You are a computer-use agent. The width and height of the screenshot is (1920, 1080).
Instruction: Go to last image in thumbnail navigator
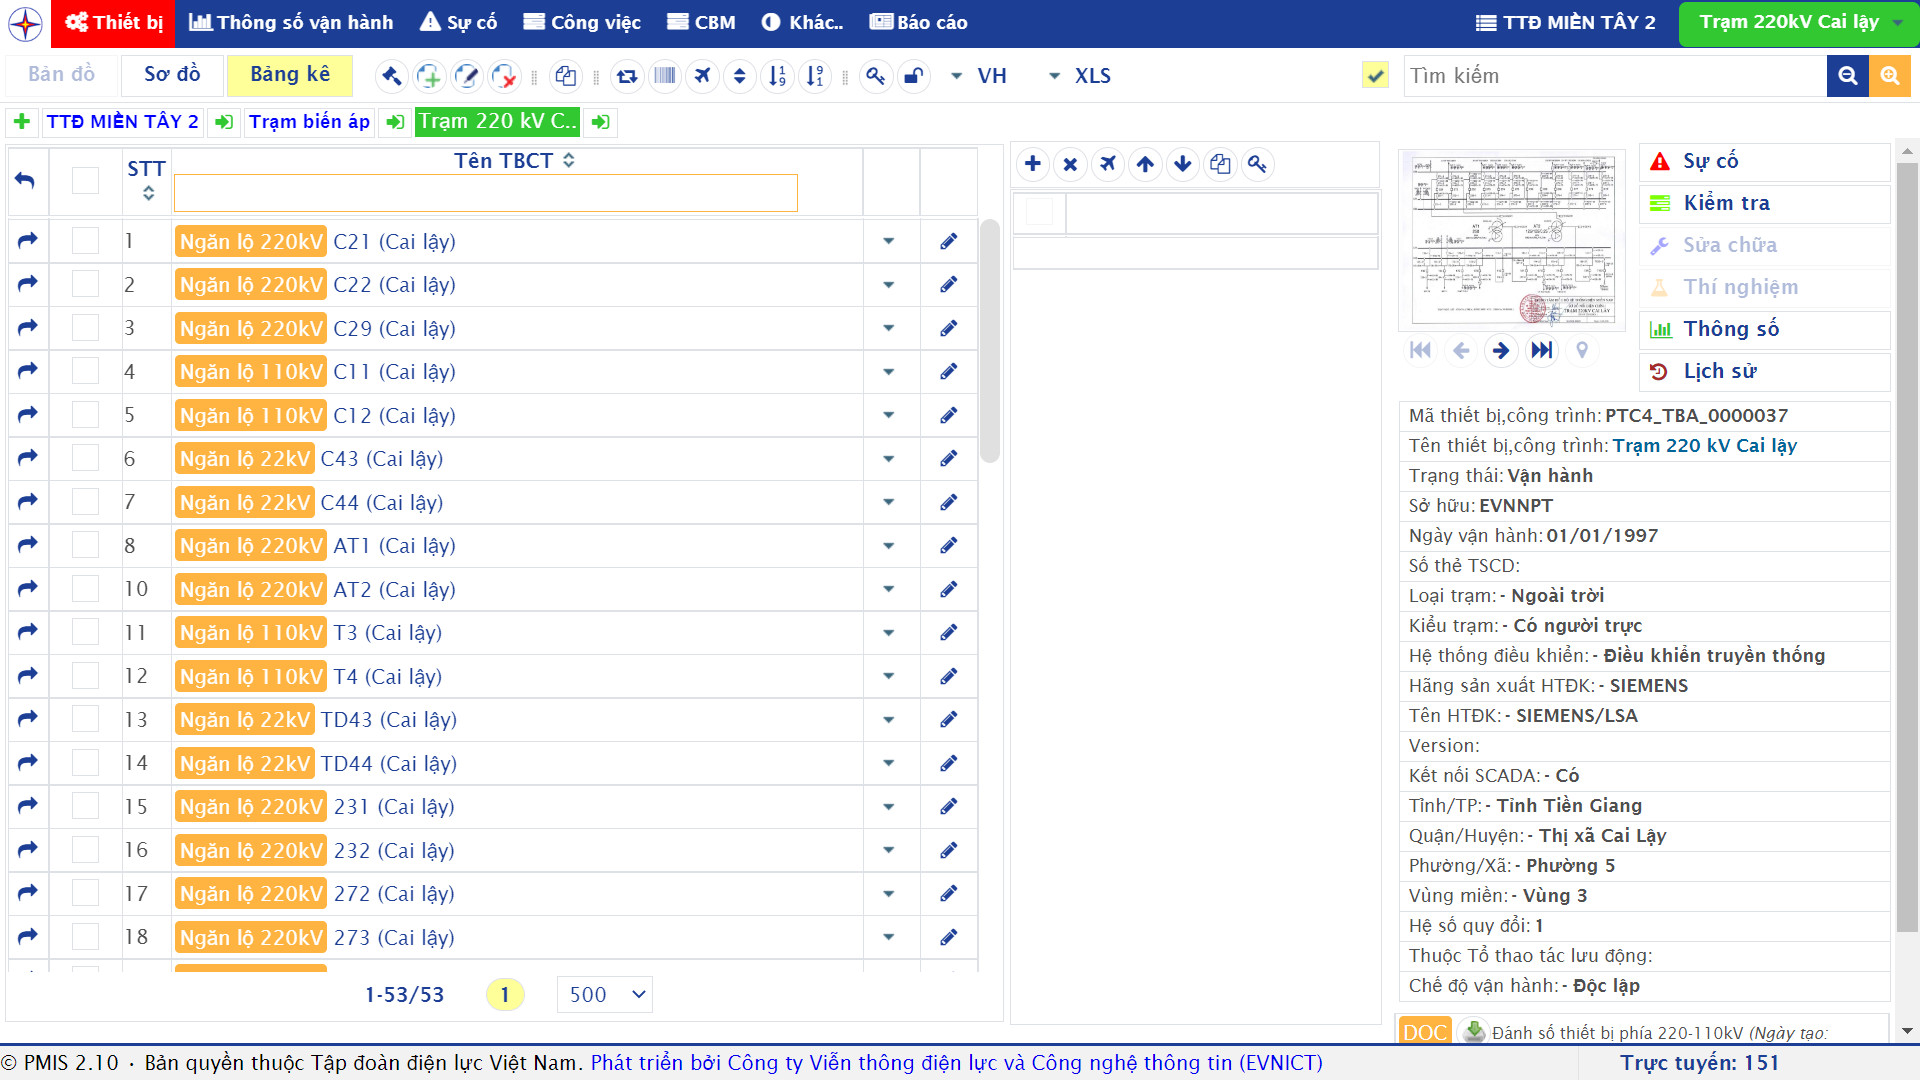[x=1541, y=350]
